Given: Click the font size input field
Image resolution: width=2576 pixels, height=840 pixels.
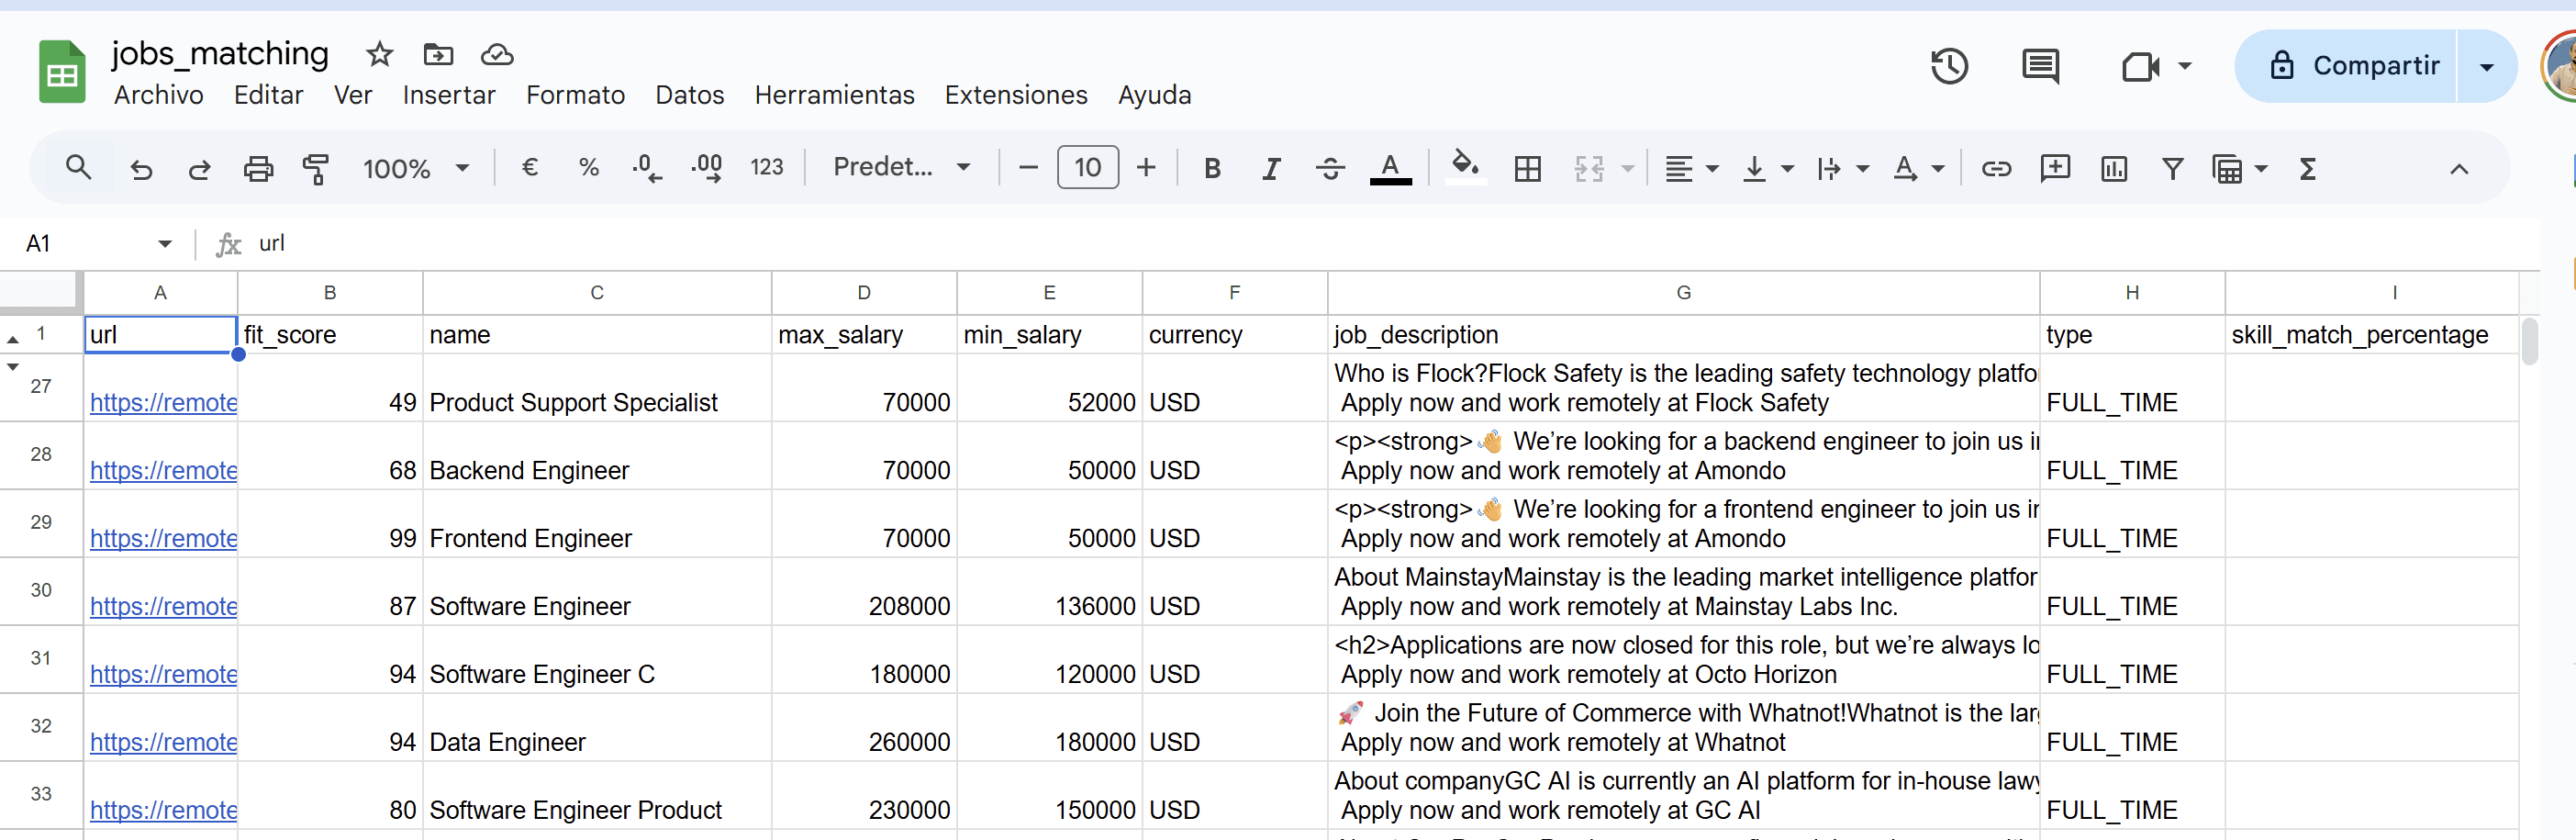Looking at the screenshot, I should pos(1087,167).
